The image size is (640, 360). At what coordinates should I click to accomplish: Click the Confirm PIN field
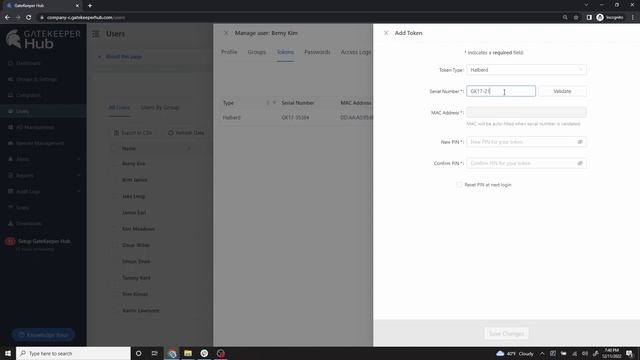[x=521, y=163]
